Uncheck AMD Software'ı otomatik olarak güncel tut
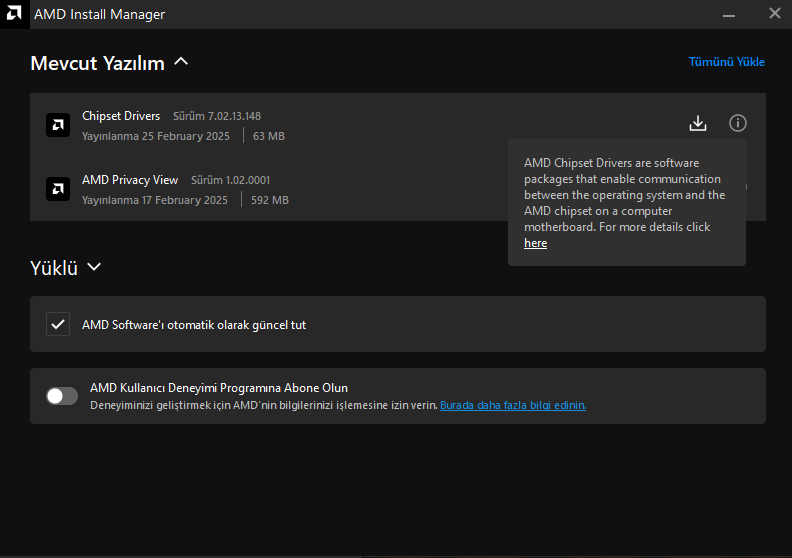The height and width of the screenshot is (558, 792). [58, 324]
